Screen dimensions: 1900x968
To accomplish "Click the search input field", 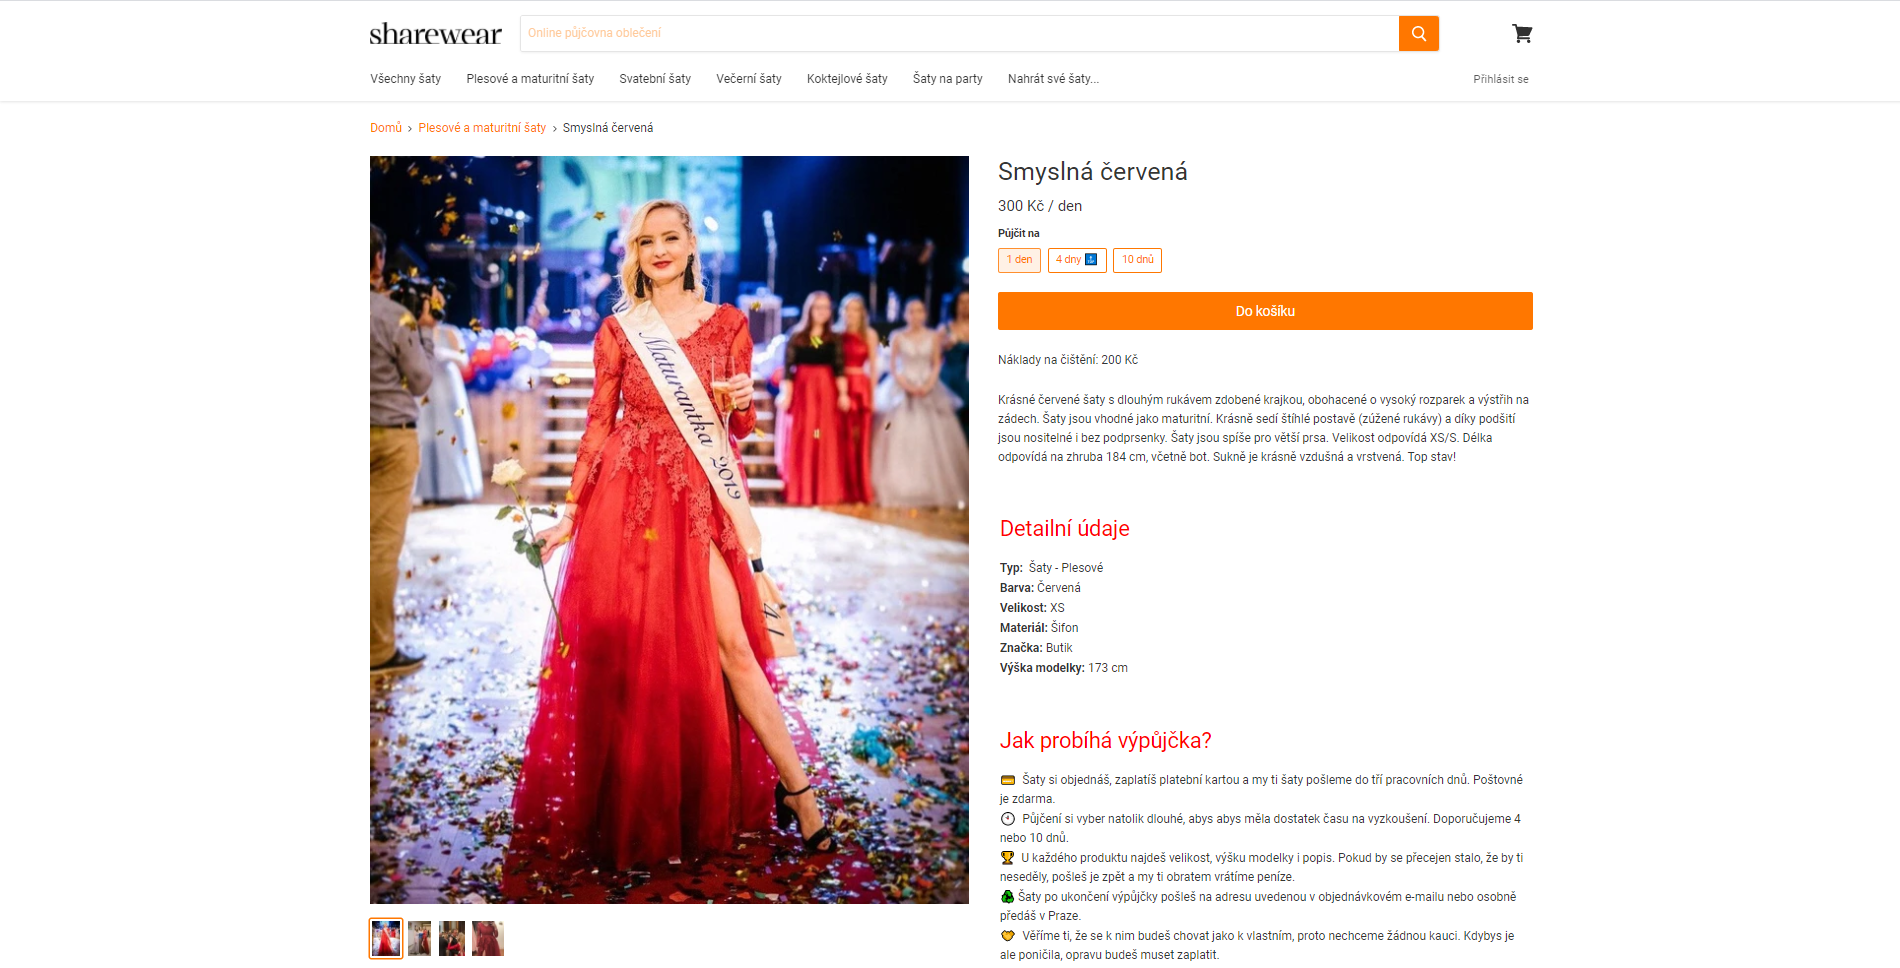I will pos(959,33).
